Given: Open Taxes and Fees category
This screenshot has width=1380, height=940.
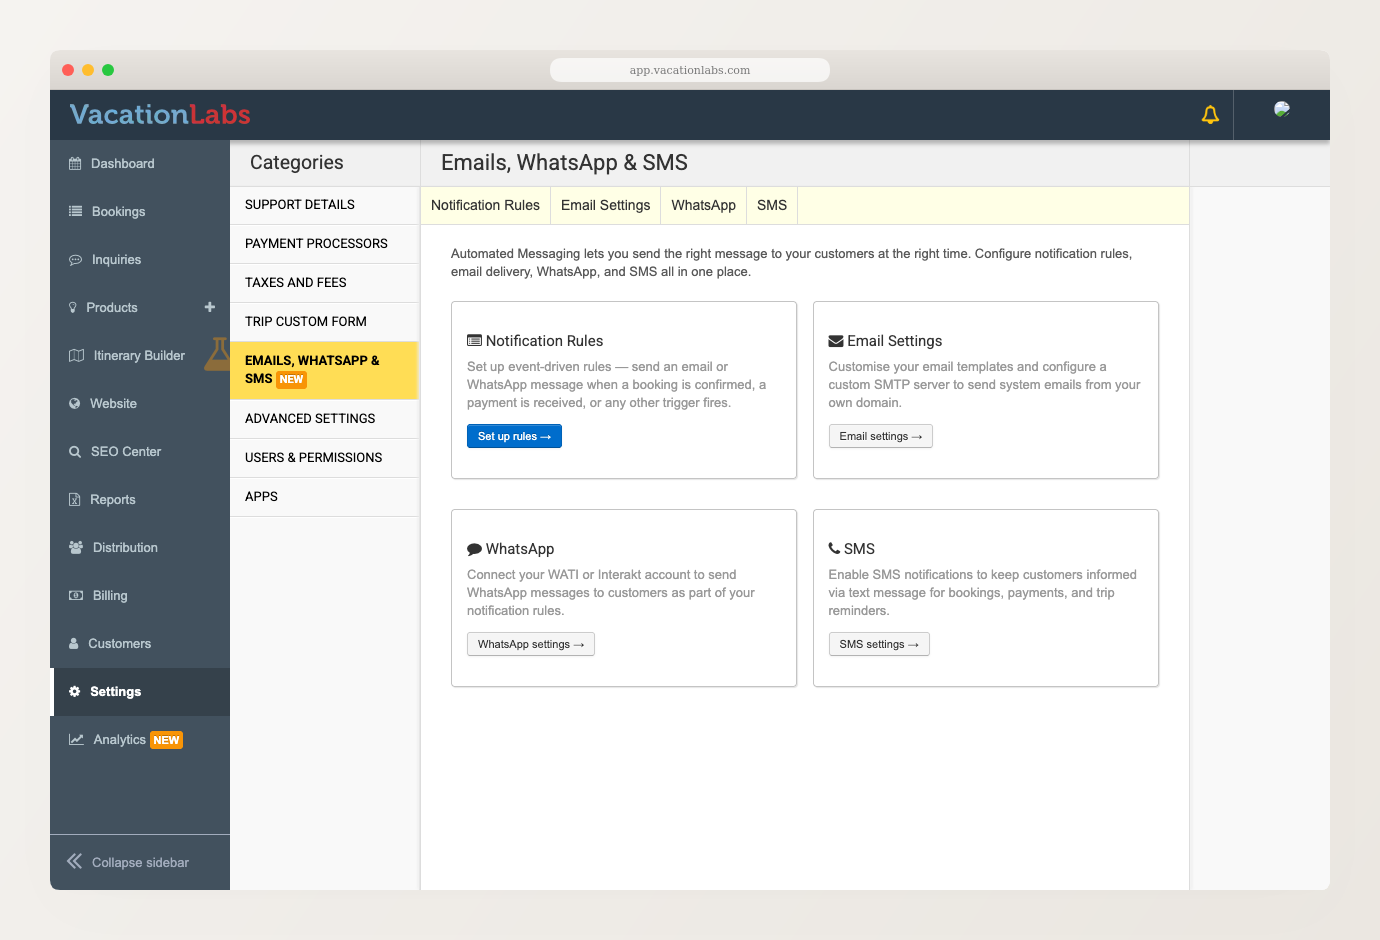Looking at the screenshot, I should coord(324,283).
